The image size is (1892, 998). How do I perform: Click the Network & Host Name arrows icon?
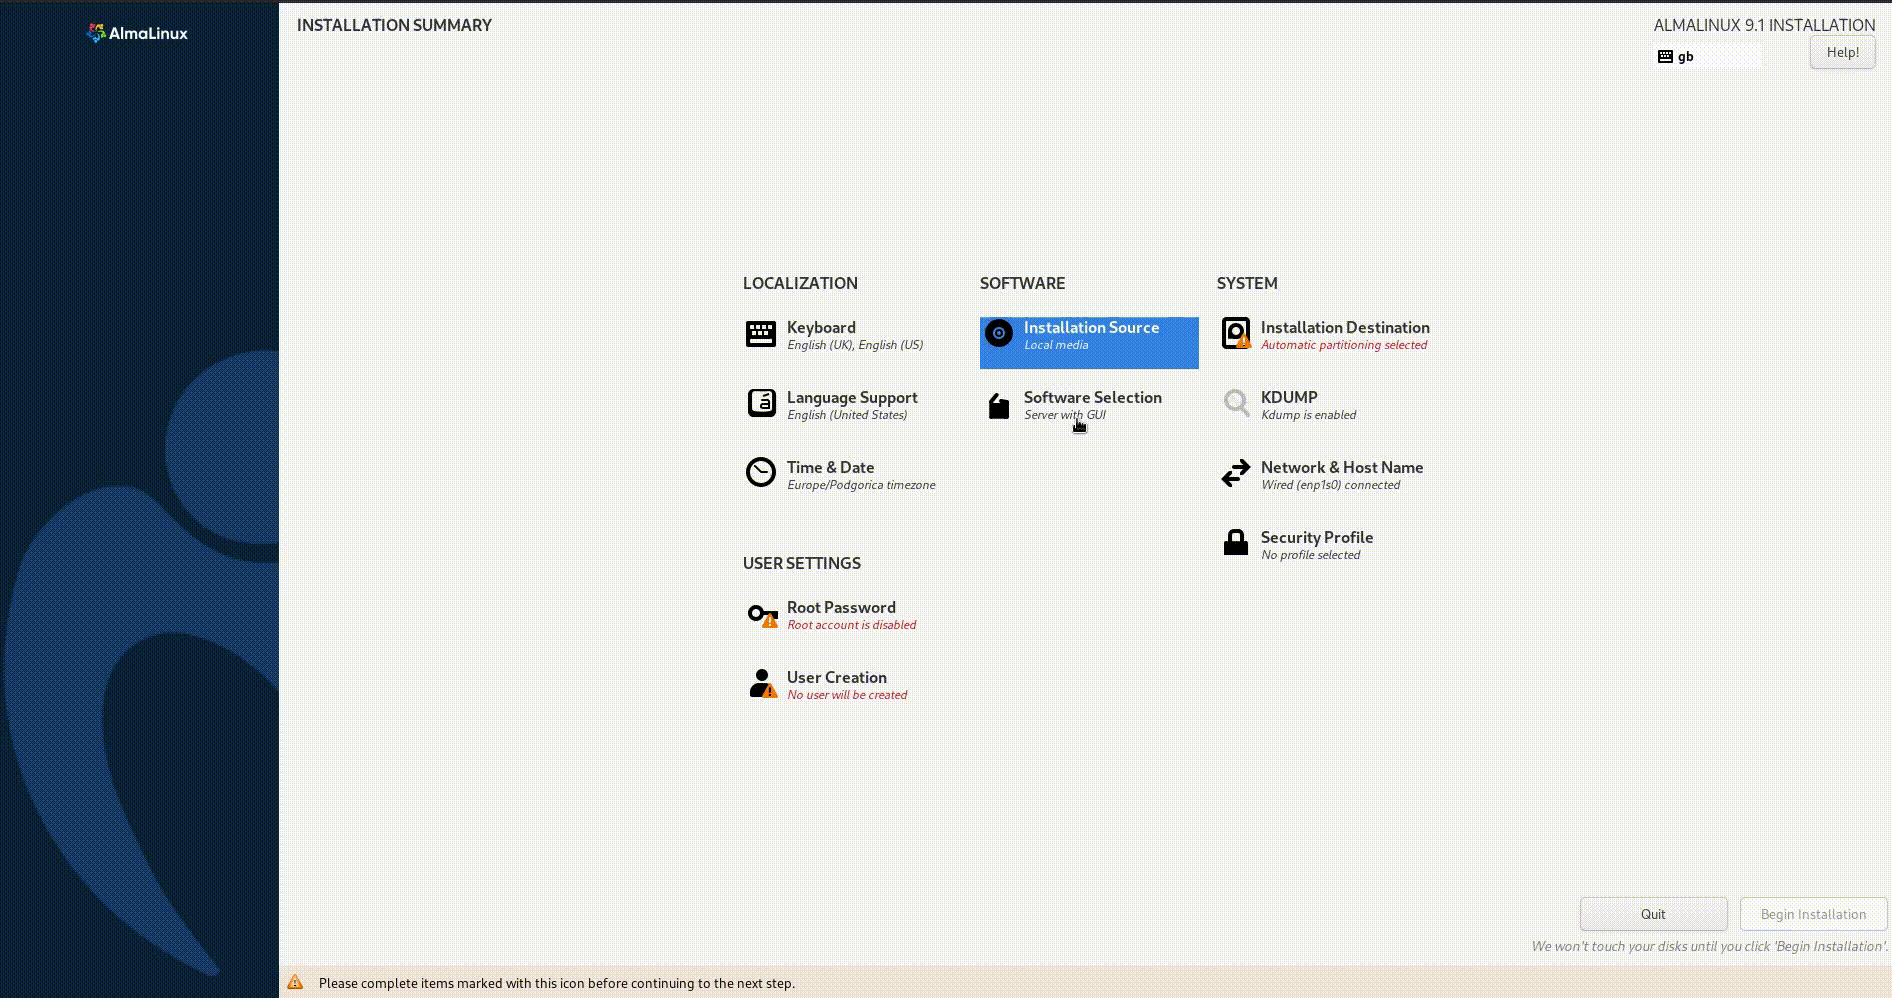(1236, 473)
